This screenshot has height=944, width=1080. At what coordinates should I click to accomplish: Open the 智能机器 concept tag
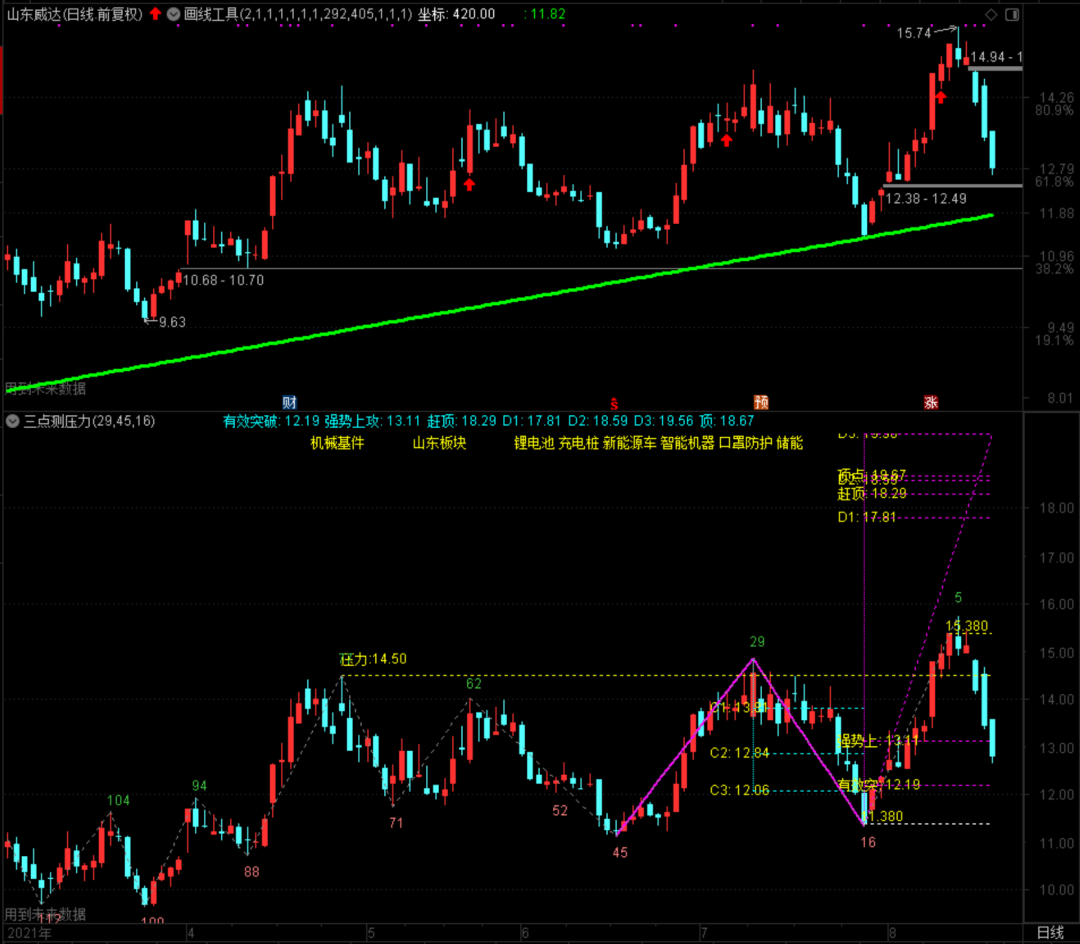687,443
